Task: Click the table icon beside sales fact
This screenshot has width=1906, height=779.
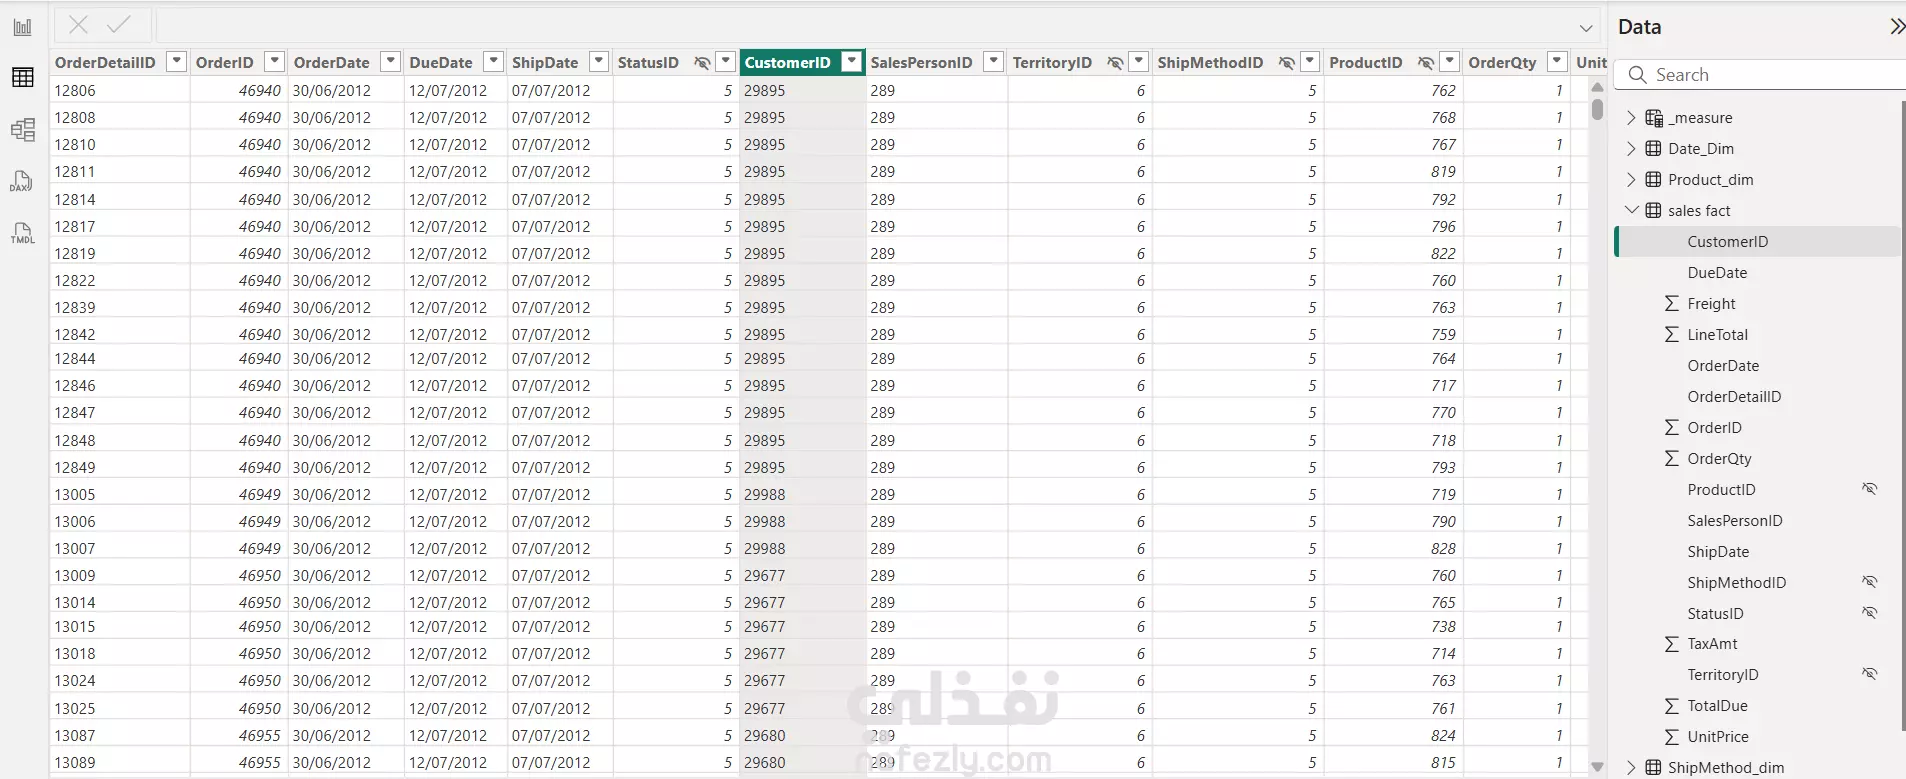Action: (1653, 211)
